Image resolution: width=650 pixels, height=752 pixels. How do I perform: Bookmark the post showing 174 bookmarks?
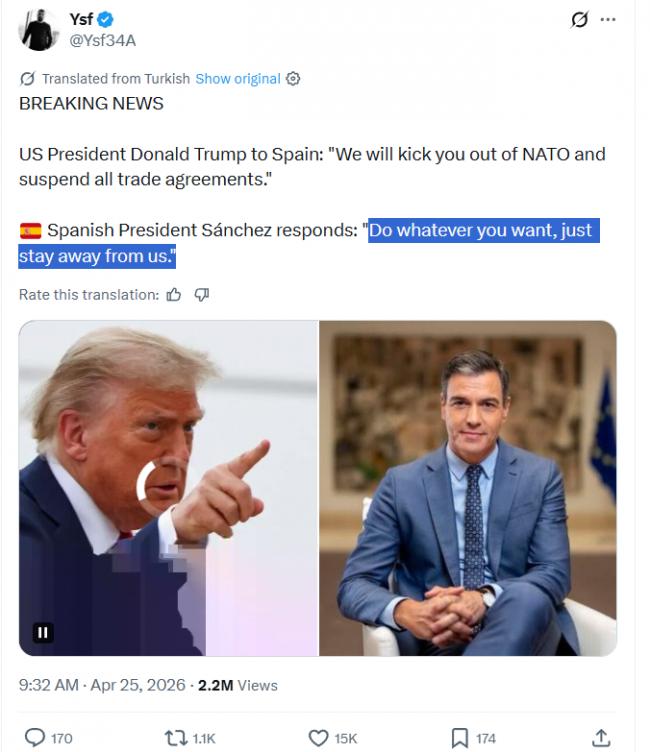pos(473,738)
